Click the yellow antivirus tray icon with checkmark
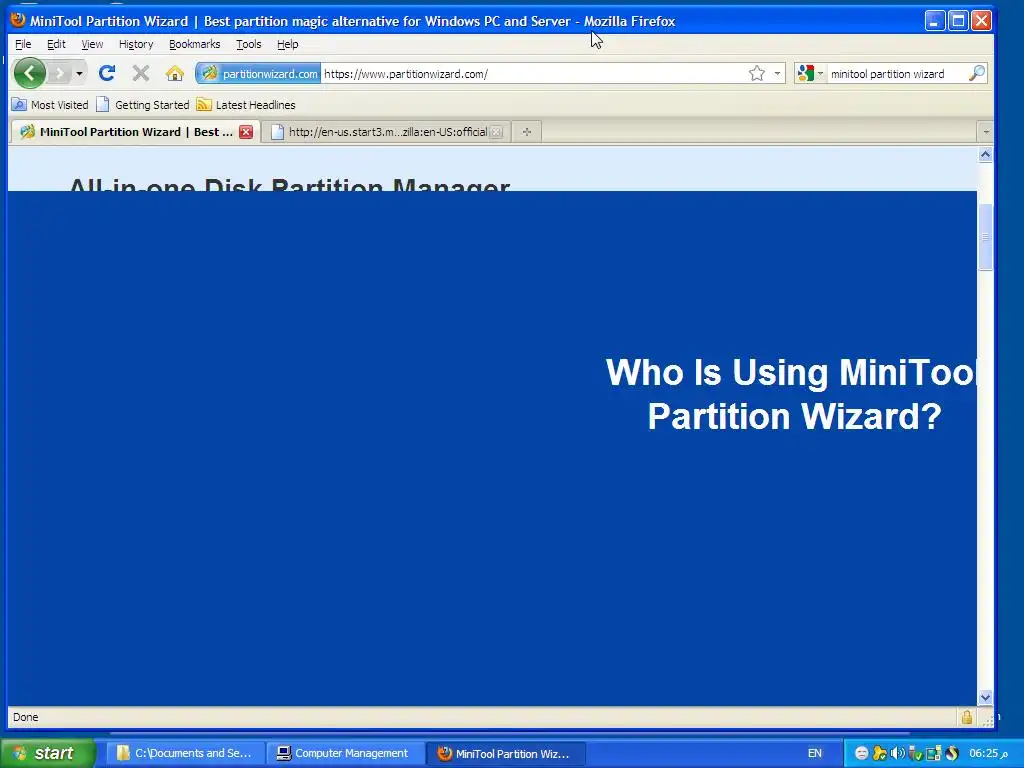 pyautogui.click(x=880, y=753)
